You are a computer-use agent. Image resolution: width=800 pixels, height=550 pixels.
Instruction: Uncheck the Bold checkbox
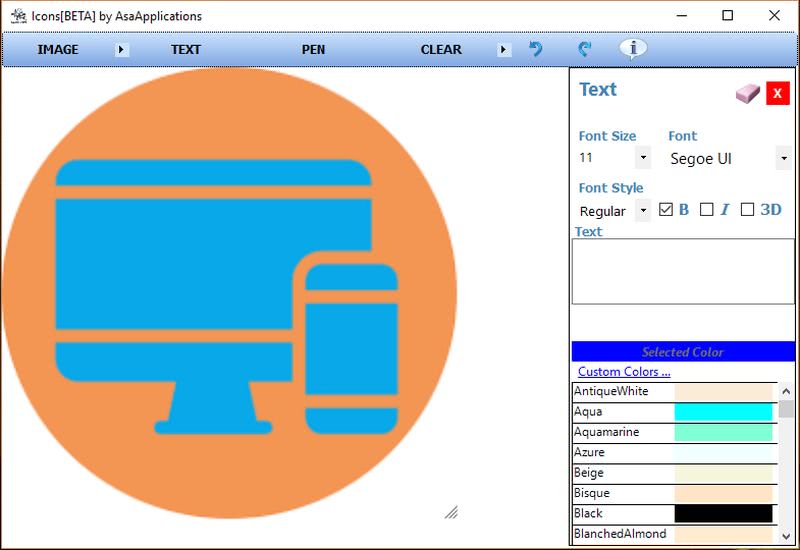click(666, 210)
